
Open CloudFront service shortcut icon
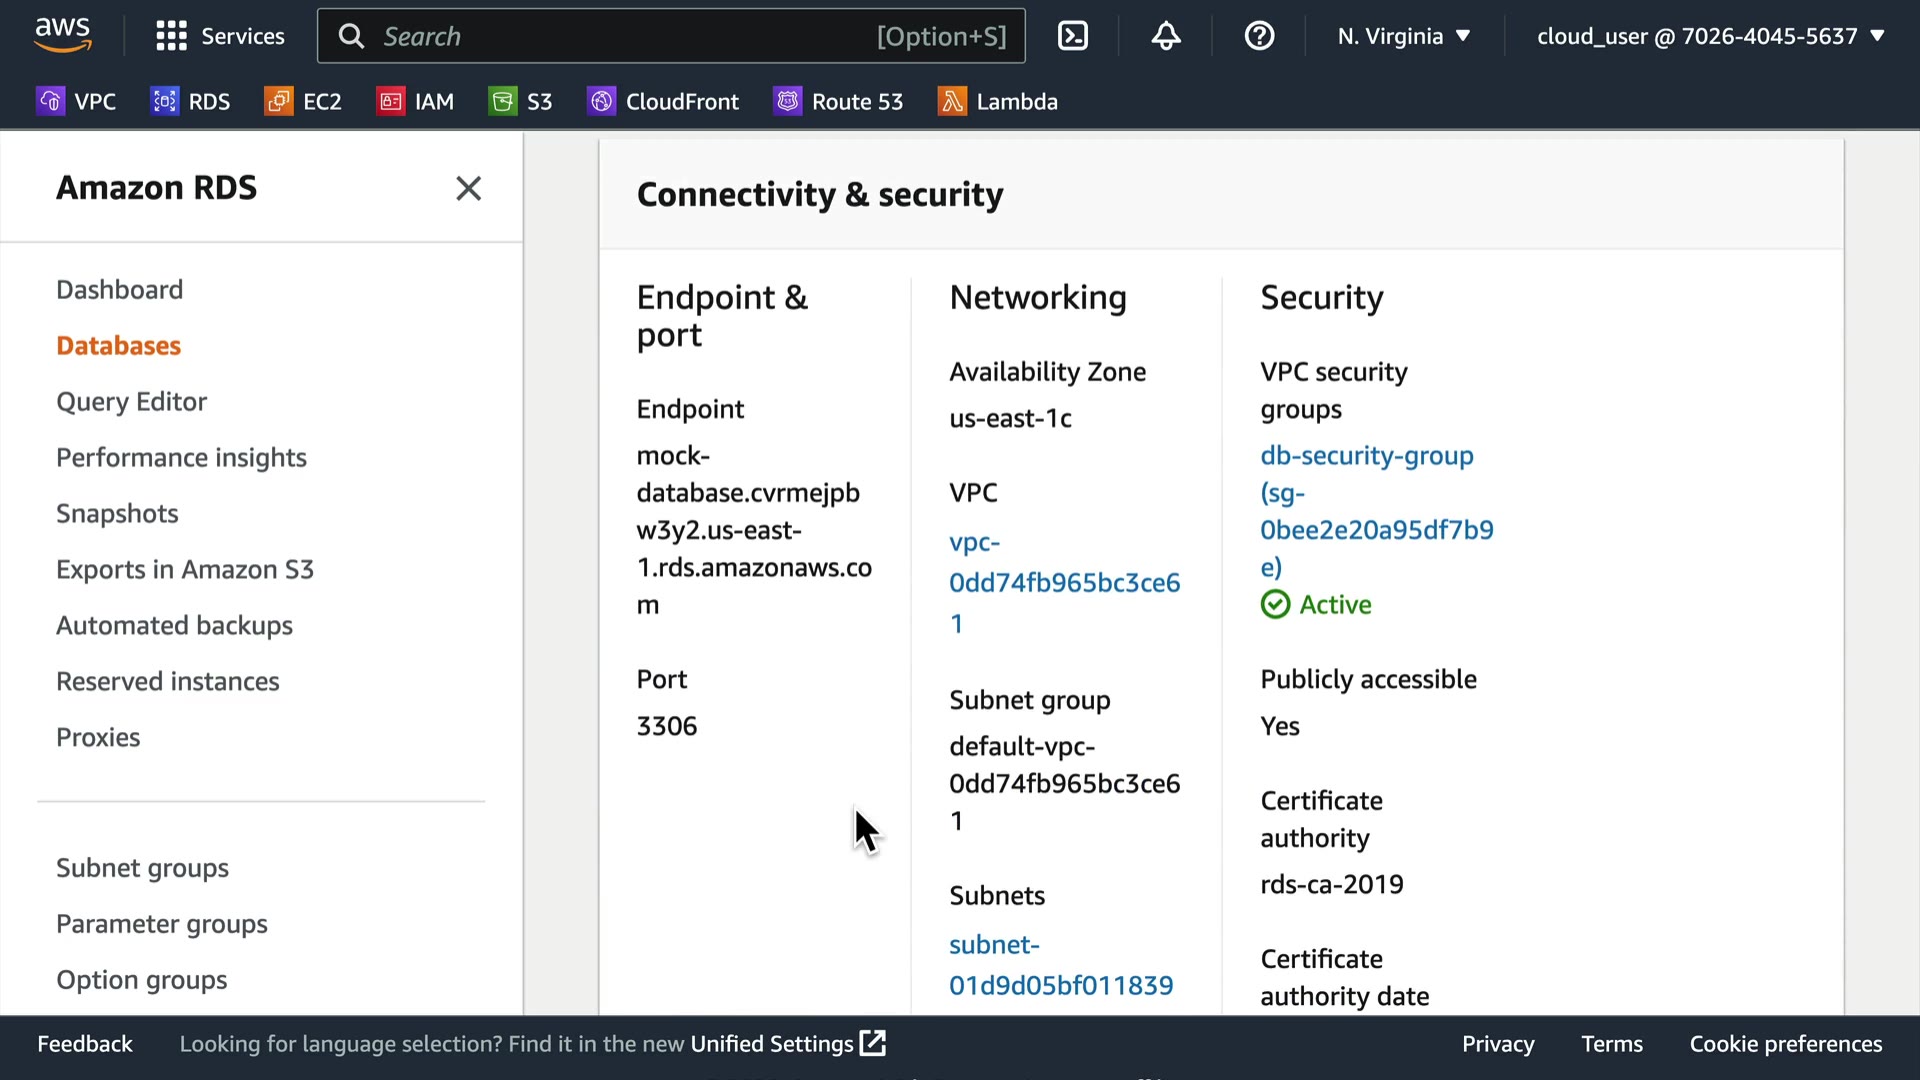point(601,101)
